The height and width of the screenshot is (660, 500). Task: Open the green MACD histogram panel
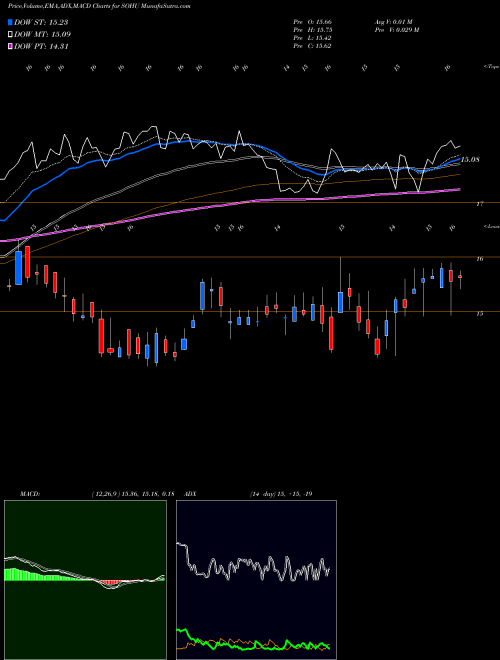85,580
